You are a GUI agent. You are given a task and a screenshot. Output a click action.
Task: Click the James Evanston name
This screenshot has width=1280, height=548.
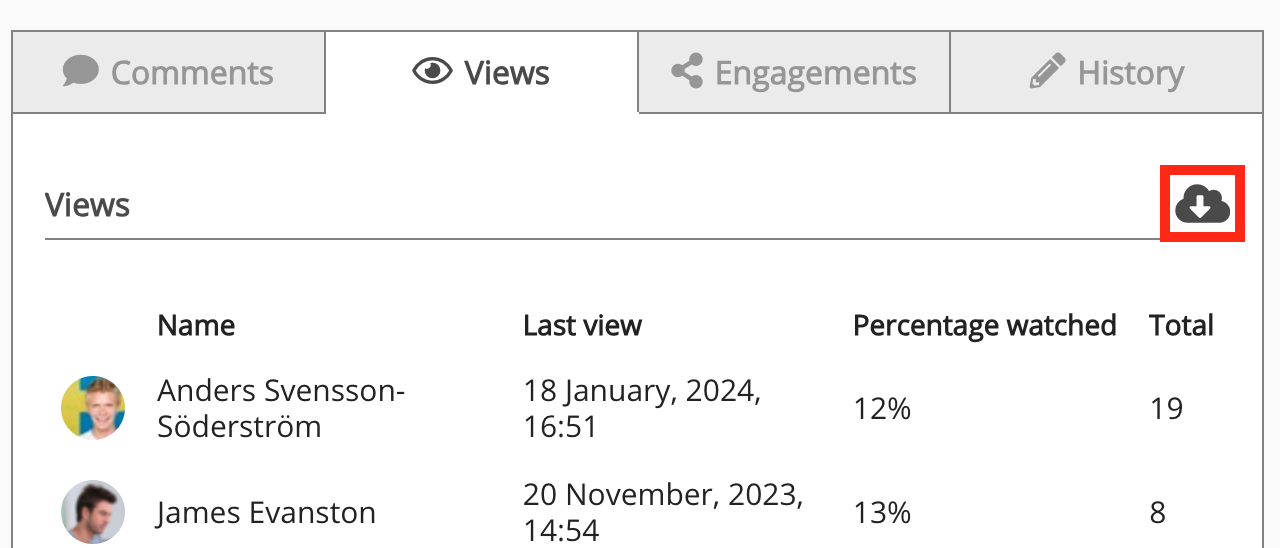pyautogui.click(x=266, y=513)
